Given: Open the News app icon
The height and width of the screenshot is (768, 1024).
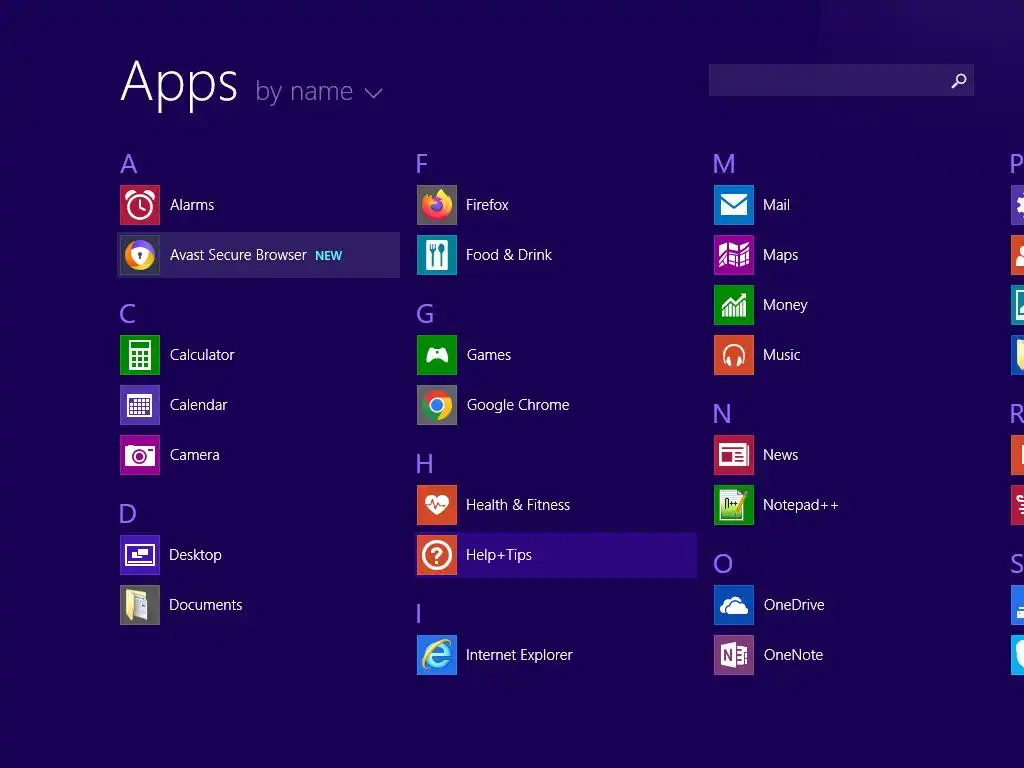Looking at the screenshot, I should 734,455.
